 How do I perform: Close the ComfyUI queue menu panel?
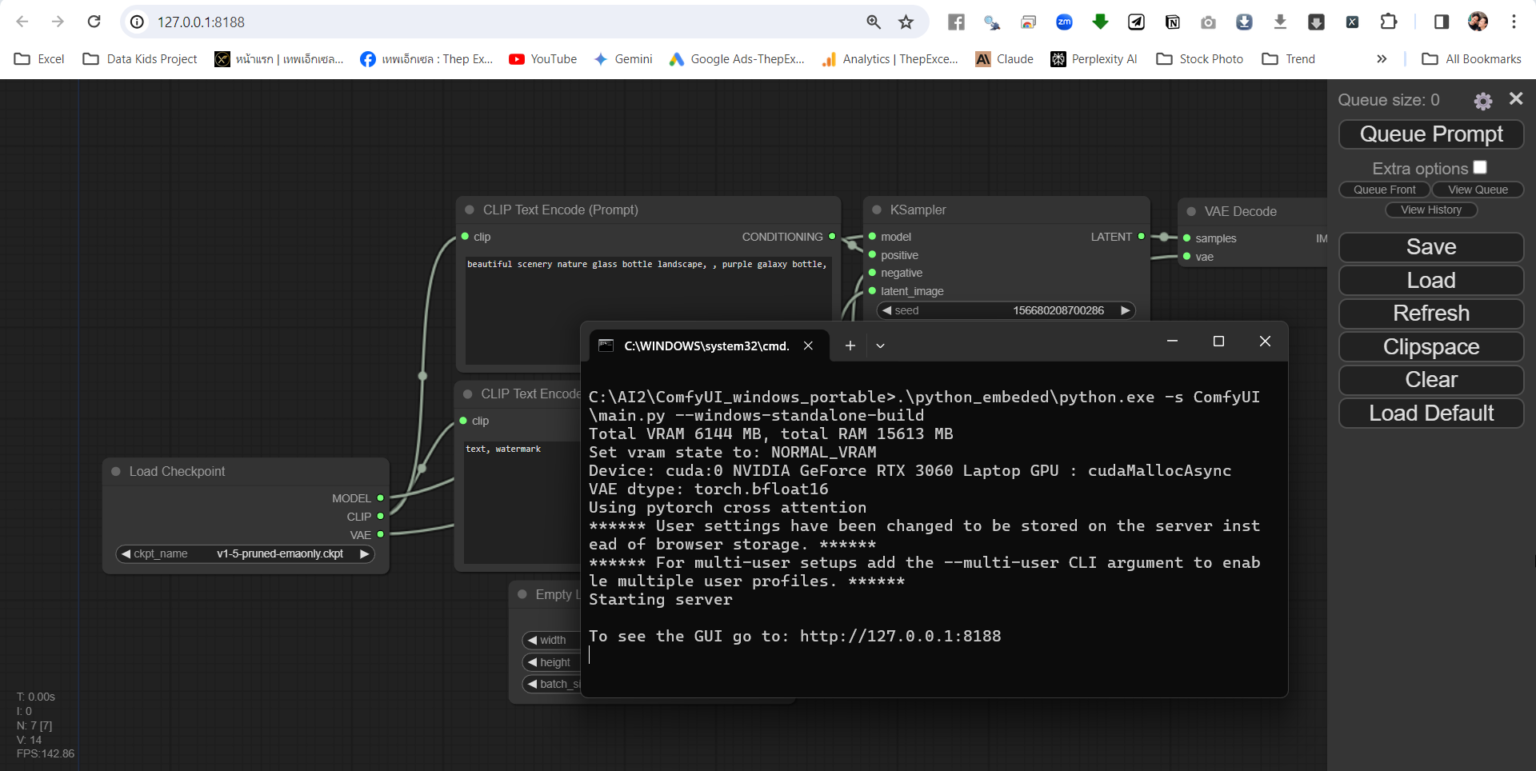tap(1516, 98)
